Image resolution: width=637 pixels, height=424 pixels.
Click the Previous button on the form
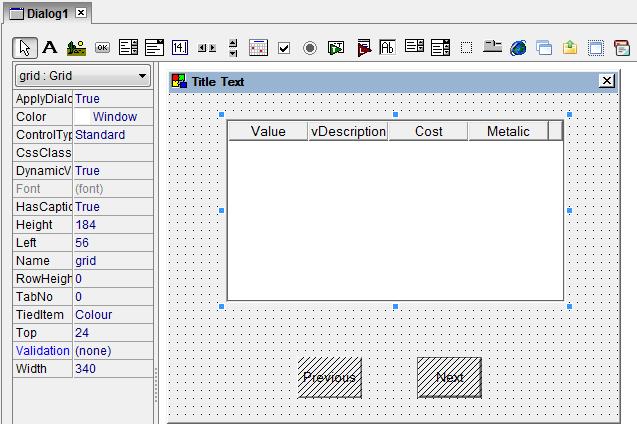(x=329, y=378)
